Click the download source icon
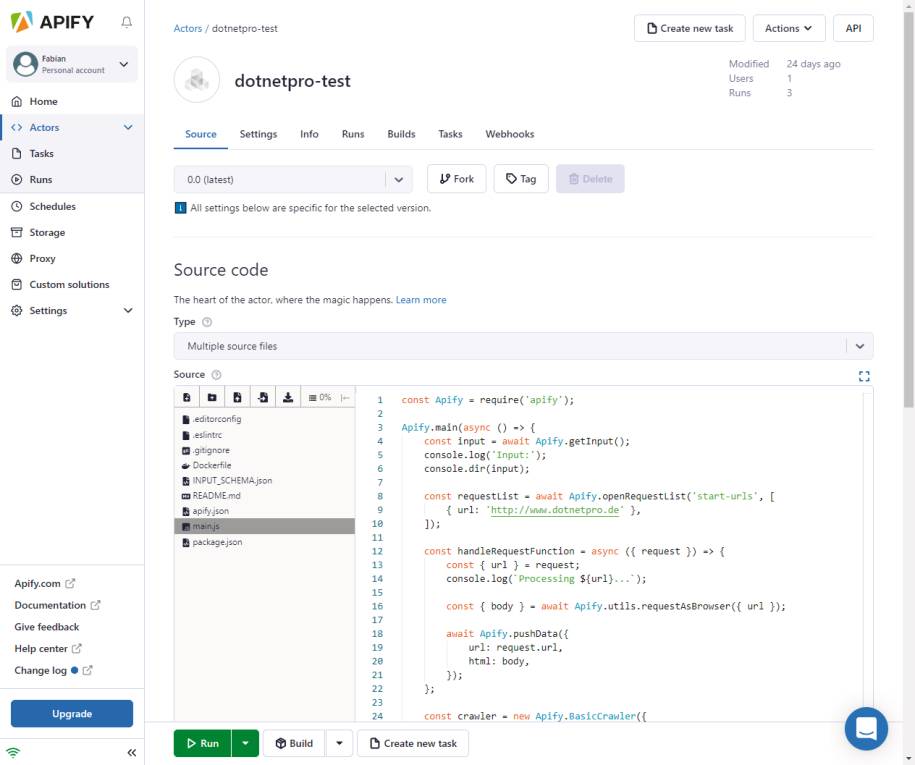The image size is (915, 765). 288,397
